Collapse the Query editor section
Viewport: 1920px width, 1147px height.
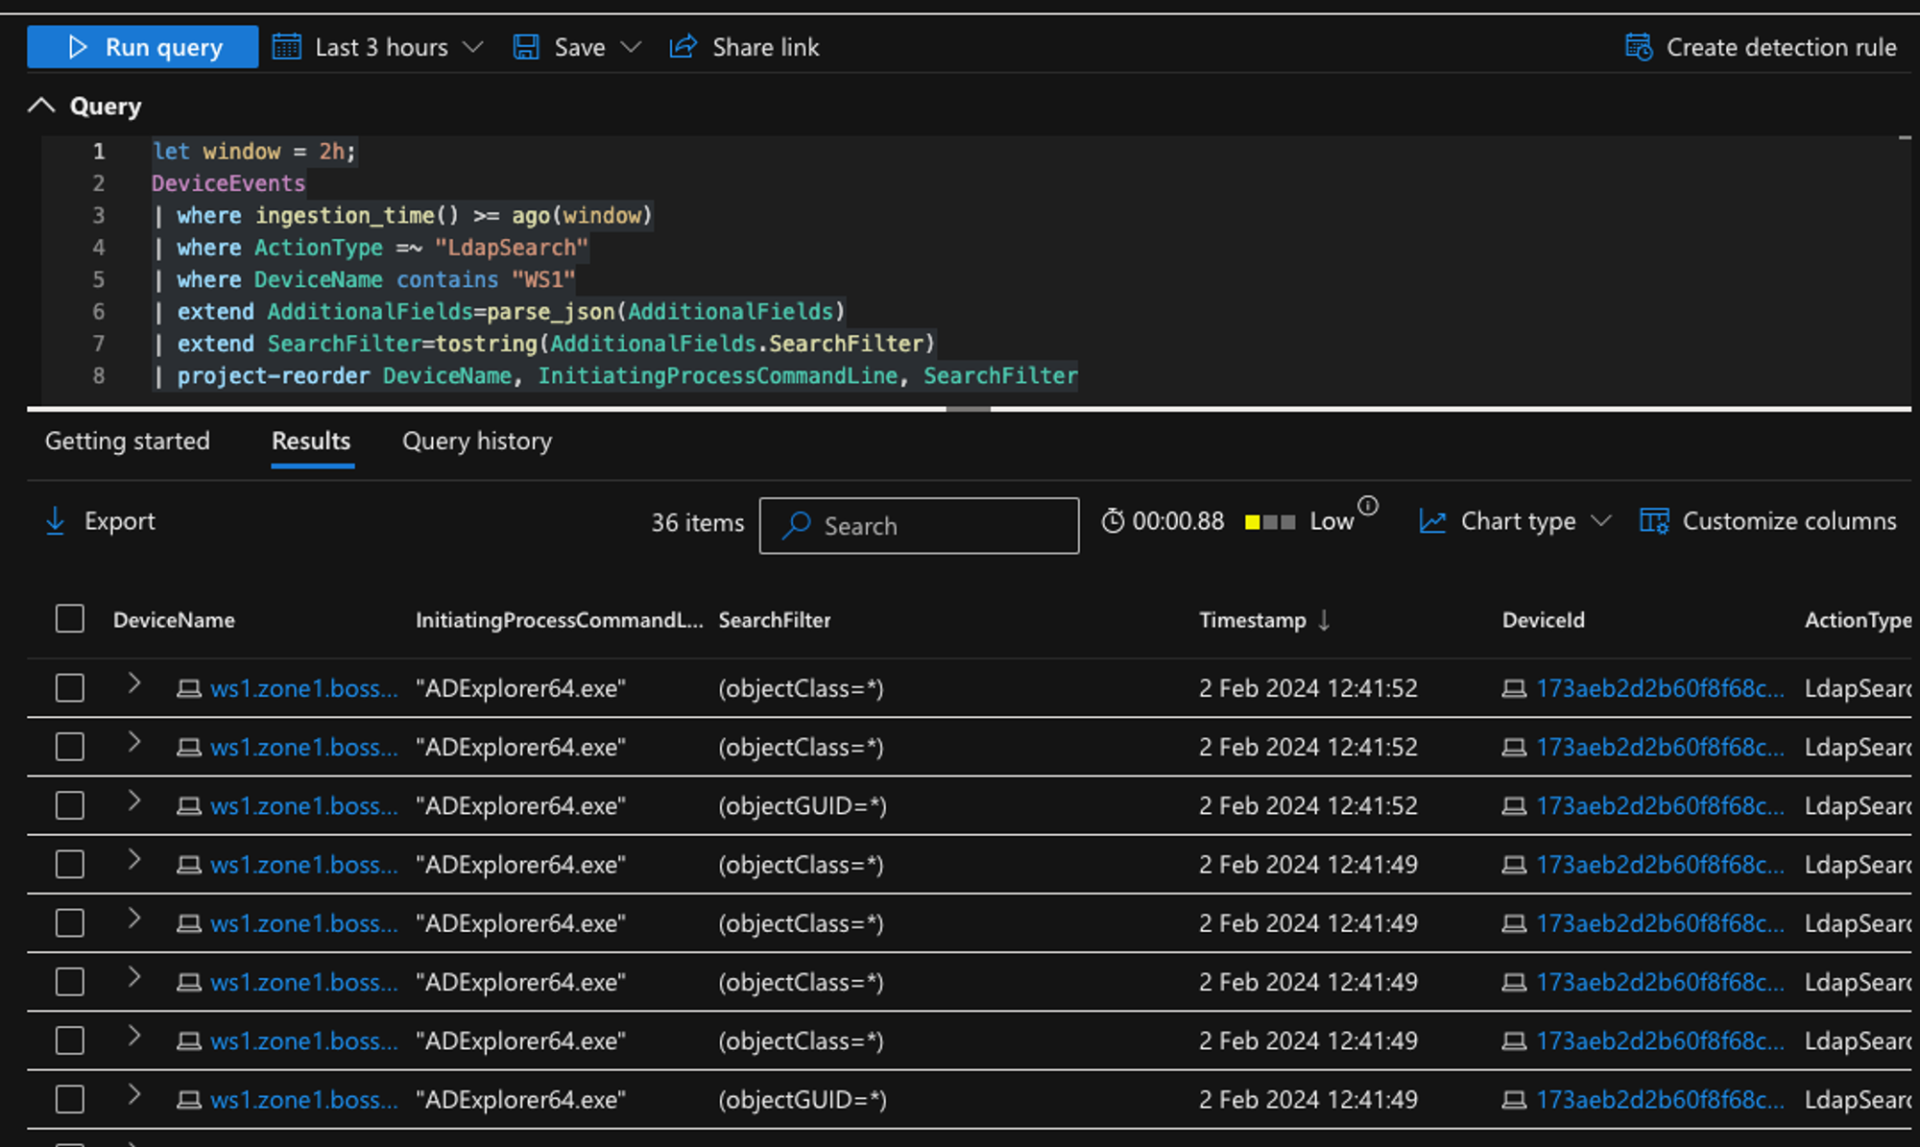pyautogui.click(x=41, y=105)
